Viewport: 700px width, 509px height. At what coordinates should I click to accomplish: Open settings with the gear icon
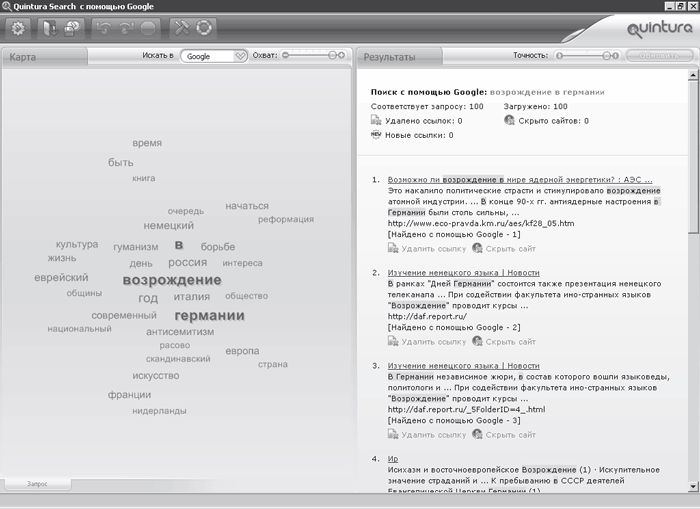[x=18, y=28]
